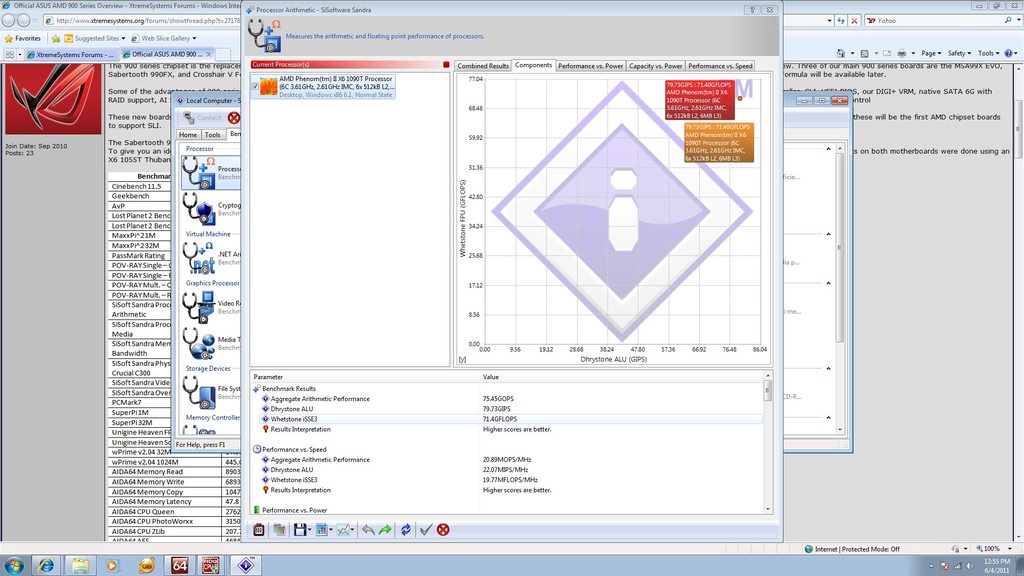
Task: Select the Aggregate Arithmetic Performance 75.45GOPS row
Action: point(507,399)
